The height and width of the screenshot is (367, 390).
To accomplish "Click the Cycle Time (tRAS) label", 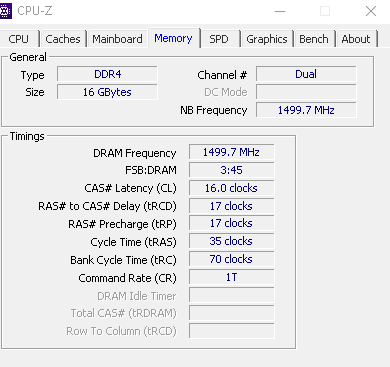I will pos(133,242).
